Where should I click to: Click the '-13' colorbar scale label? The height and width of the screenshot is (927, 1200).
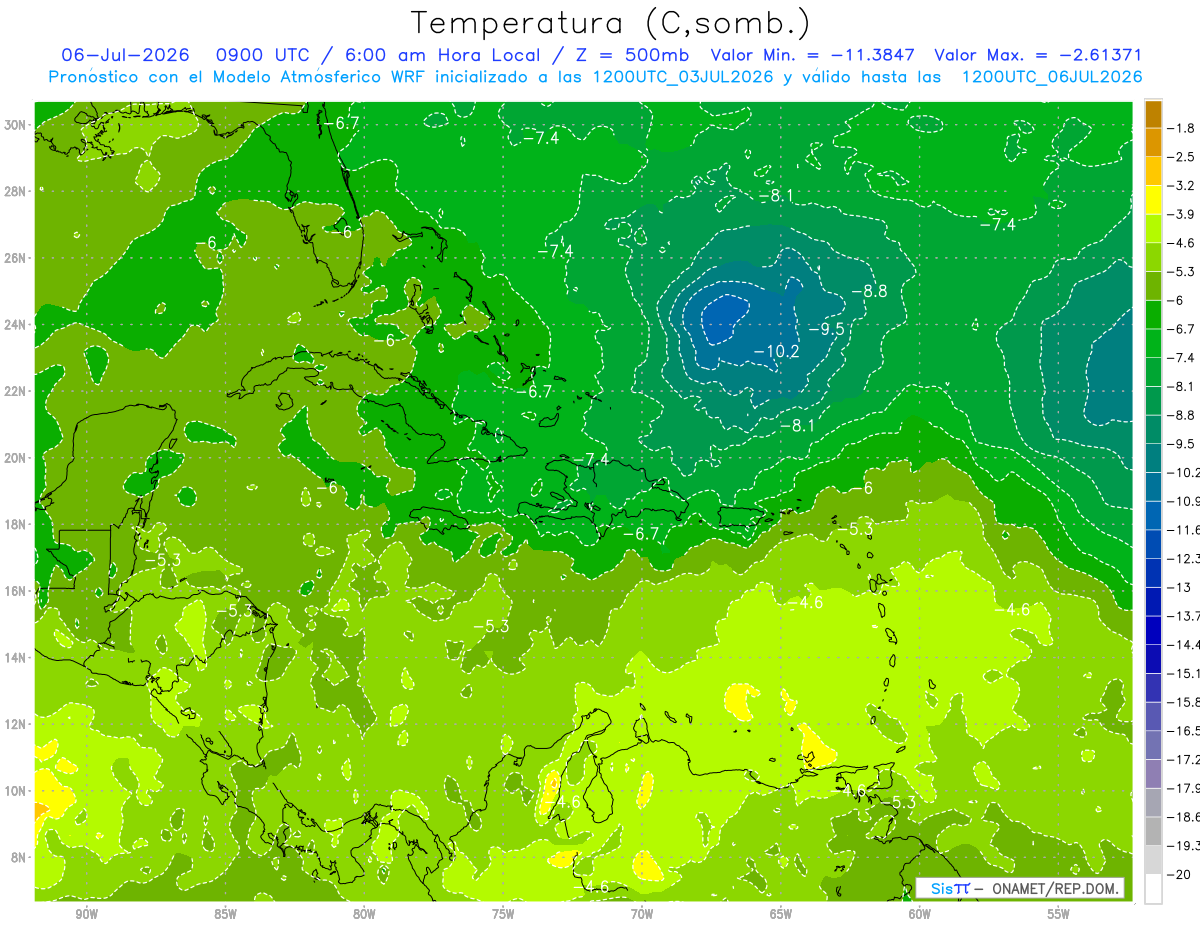click(1180, 587)
